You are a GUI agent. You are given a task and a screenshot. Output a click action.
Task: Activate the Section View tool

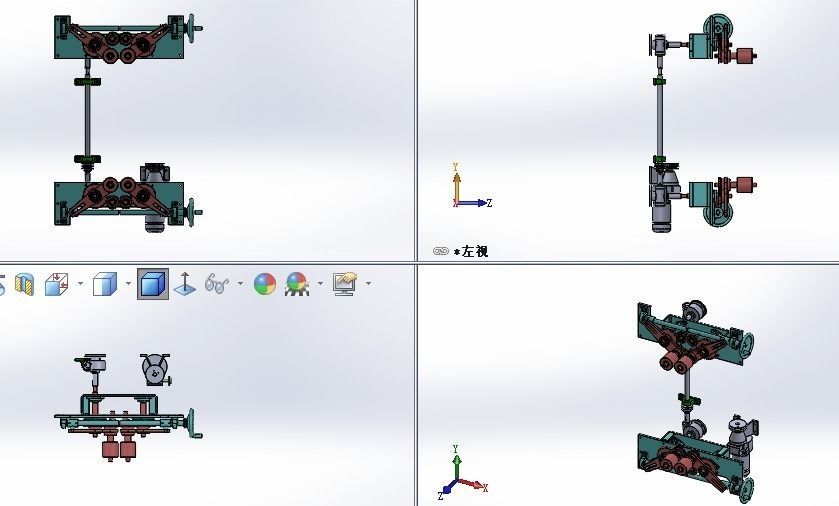click(24, 284)
